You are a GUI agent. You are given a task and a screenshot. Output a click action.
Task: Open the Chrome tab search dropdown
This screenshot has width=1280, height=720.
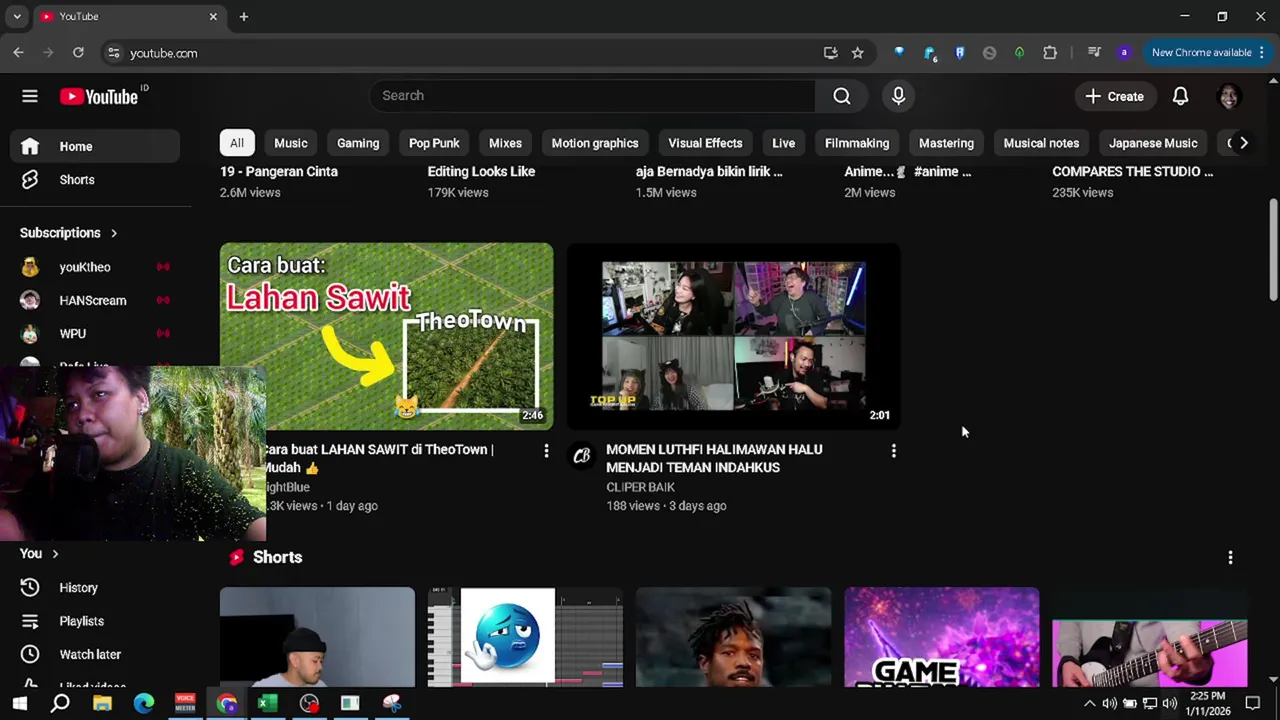17,17
